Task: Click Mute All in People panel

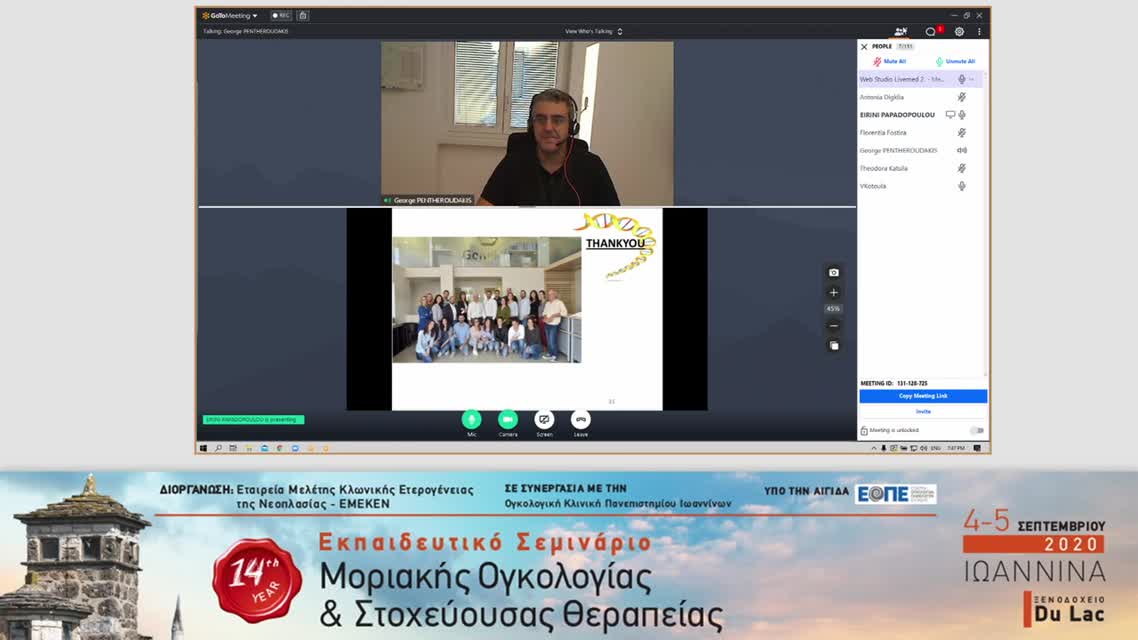Action: click(889, 62)
